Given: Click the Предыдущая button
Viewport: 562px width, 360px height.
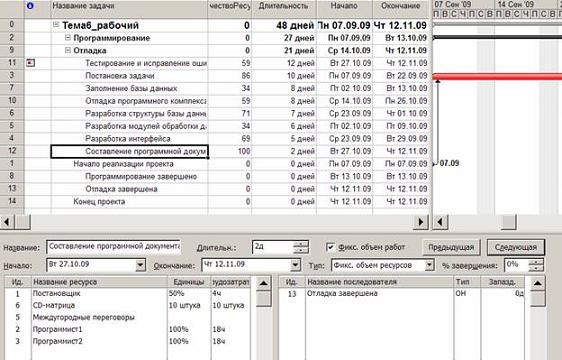Looking at the screenshot, I should pyautogui.click(x=451, y=247).
